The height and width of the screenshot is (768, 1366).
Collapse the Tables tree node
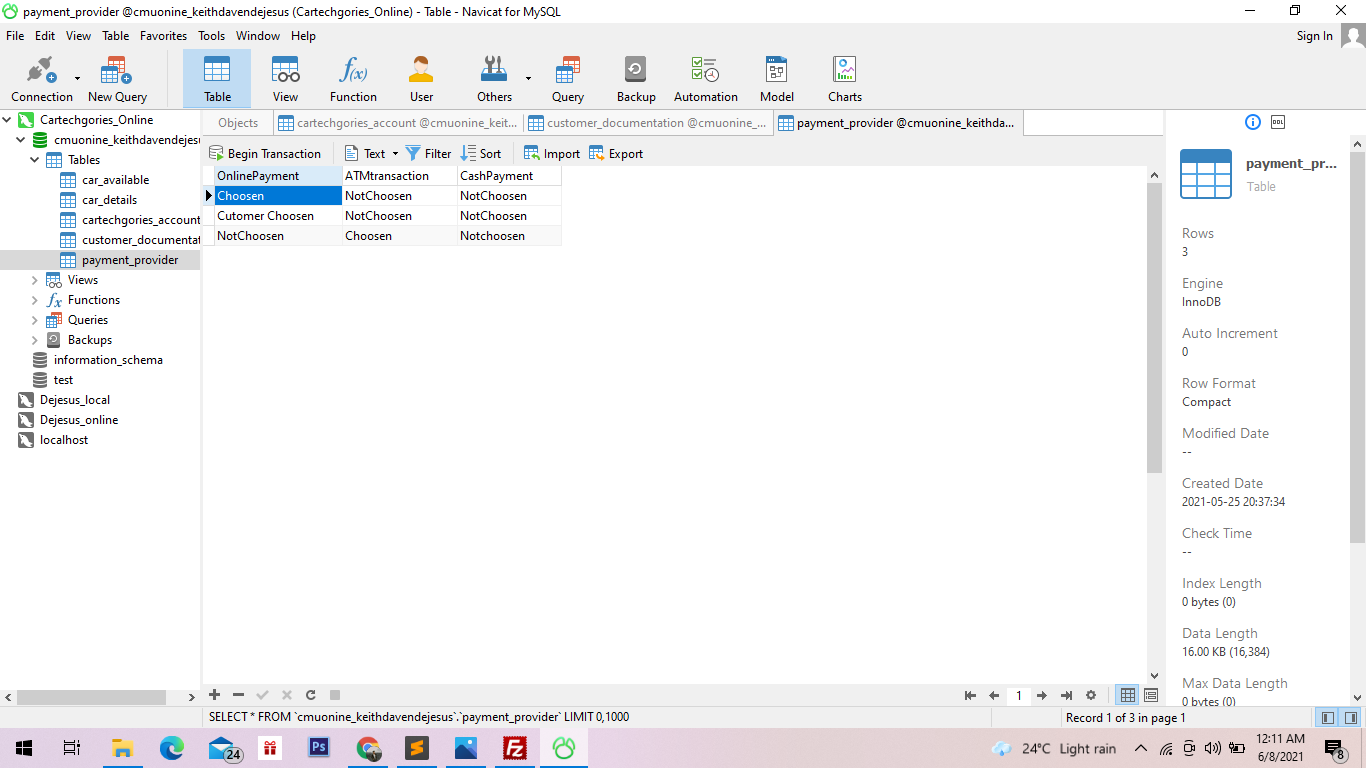point(35,160)
